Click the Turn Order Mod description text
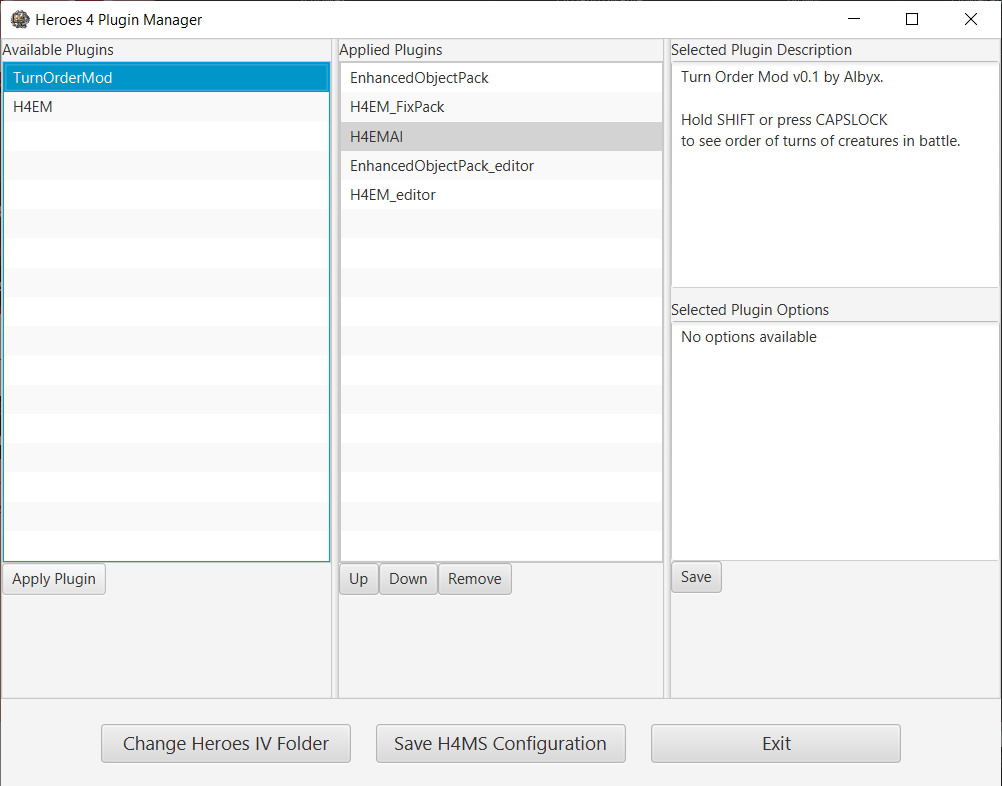 [x=821, y=109]
